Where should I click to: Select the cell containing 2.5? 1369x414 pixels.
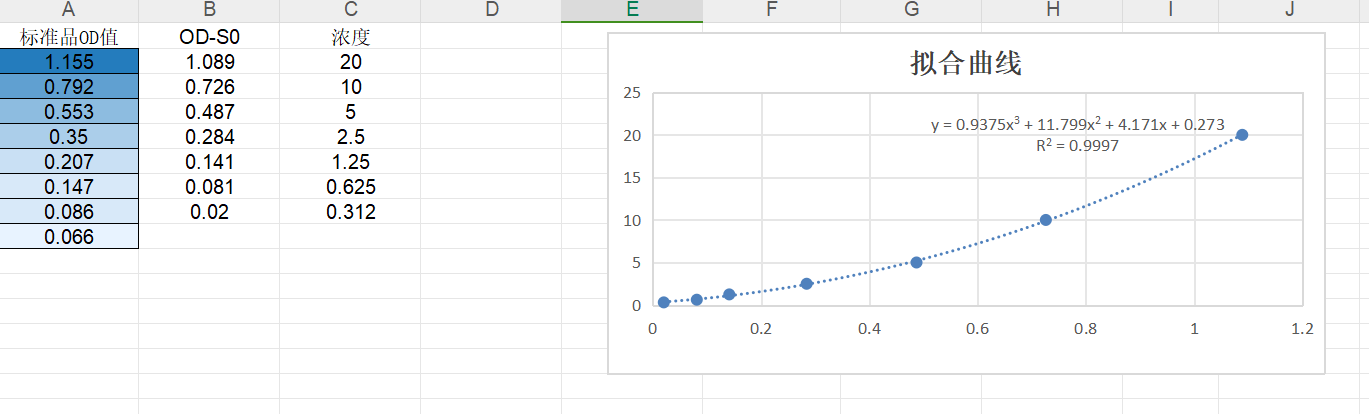350,137
